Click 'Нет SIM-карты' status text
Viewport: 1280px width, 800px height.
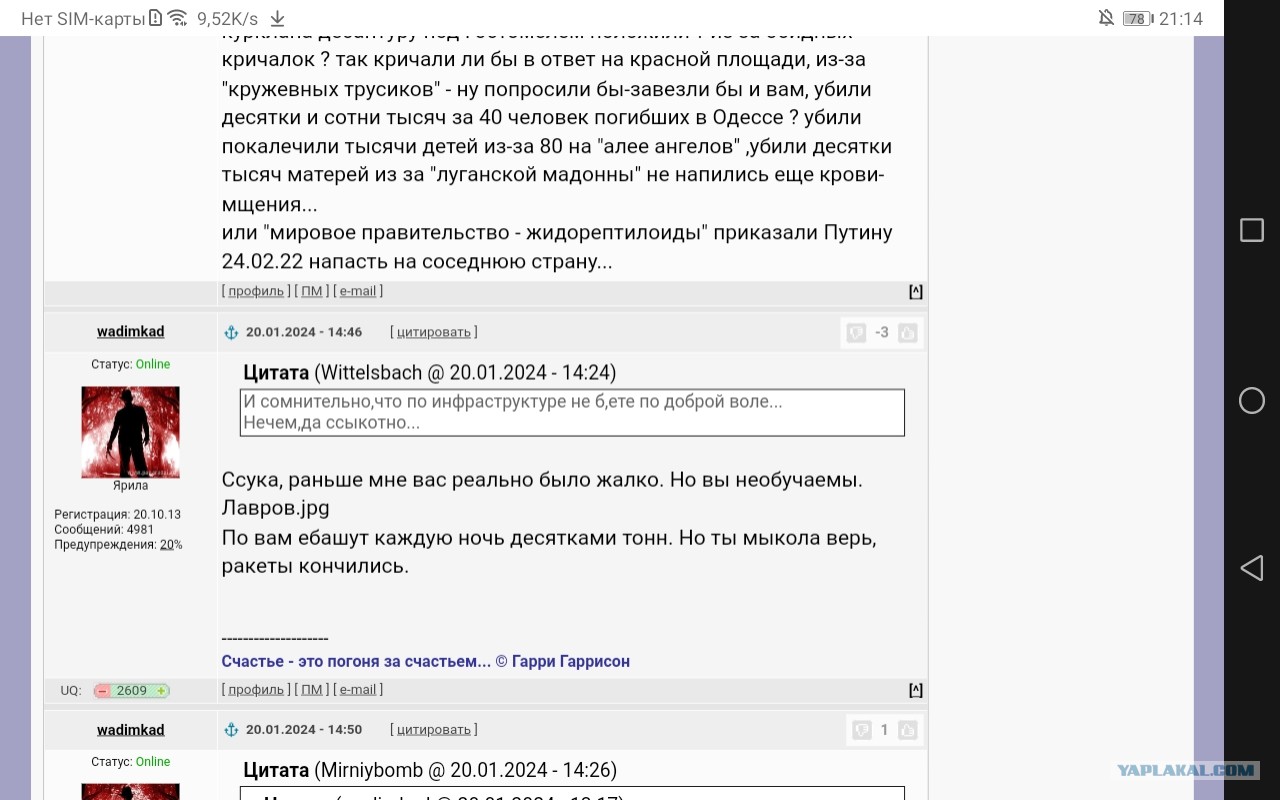[83, 18]
